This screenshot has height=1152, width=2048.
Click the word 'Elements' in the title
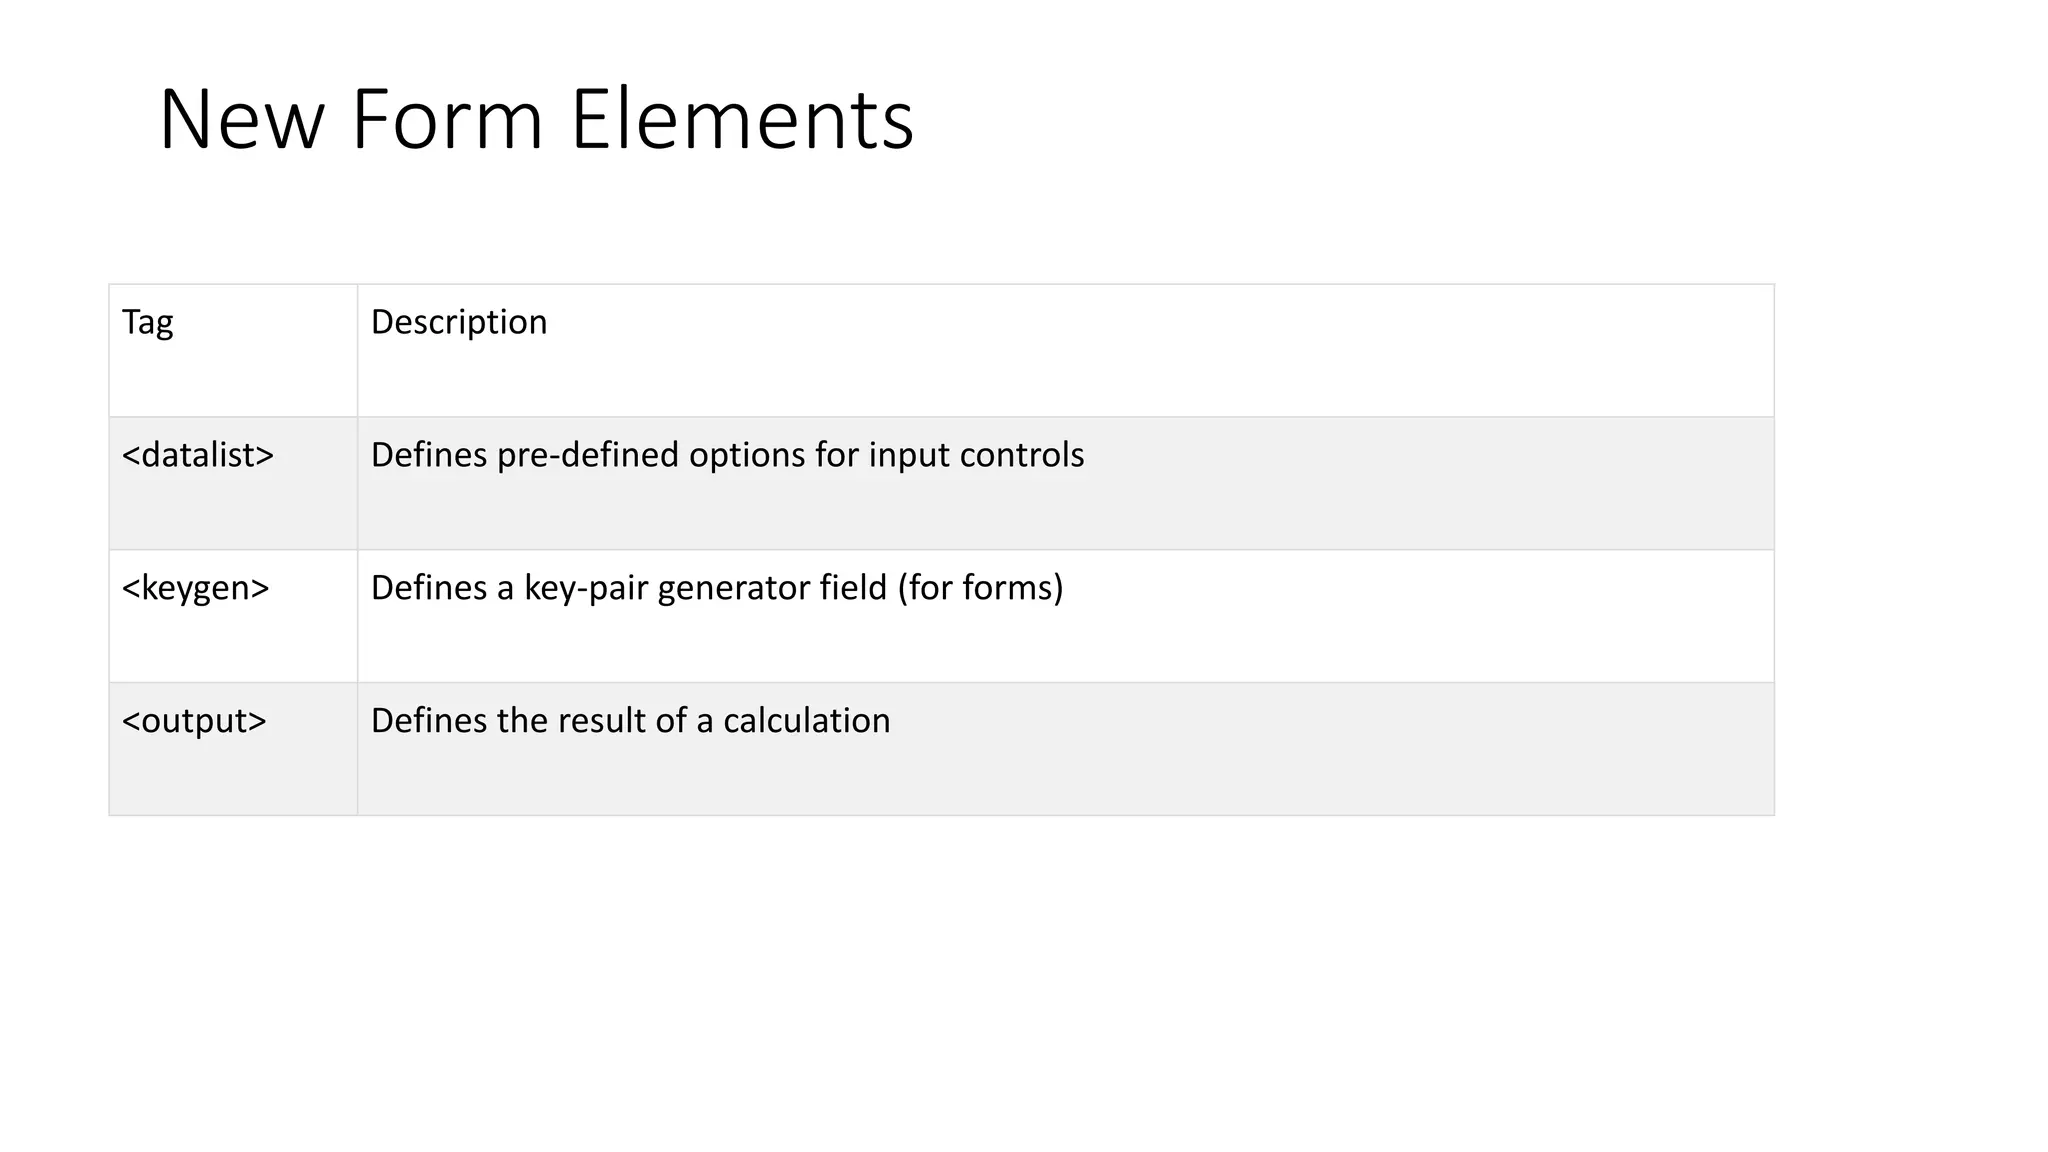[742, 120]
